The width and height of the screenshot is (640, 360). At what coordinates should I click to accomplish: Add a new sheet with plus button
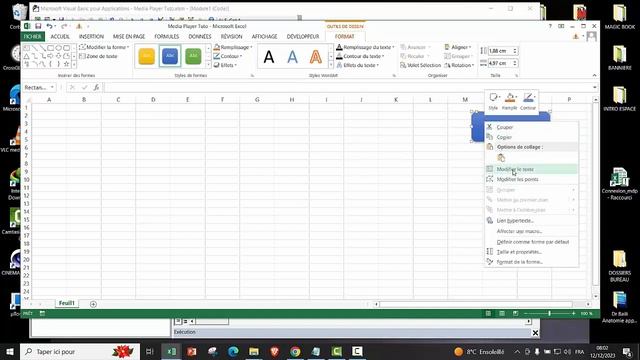point(93,304)
